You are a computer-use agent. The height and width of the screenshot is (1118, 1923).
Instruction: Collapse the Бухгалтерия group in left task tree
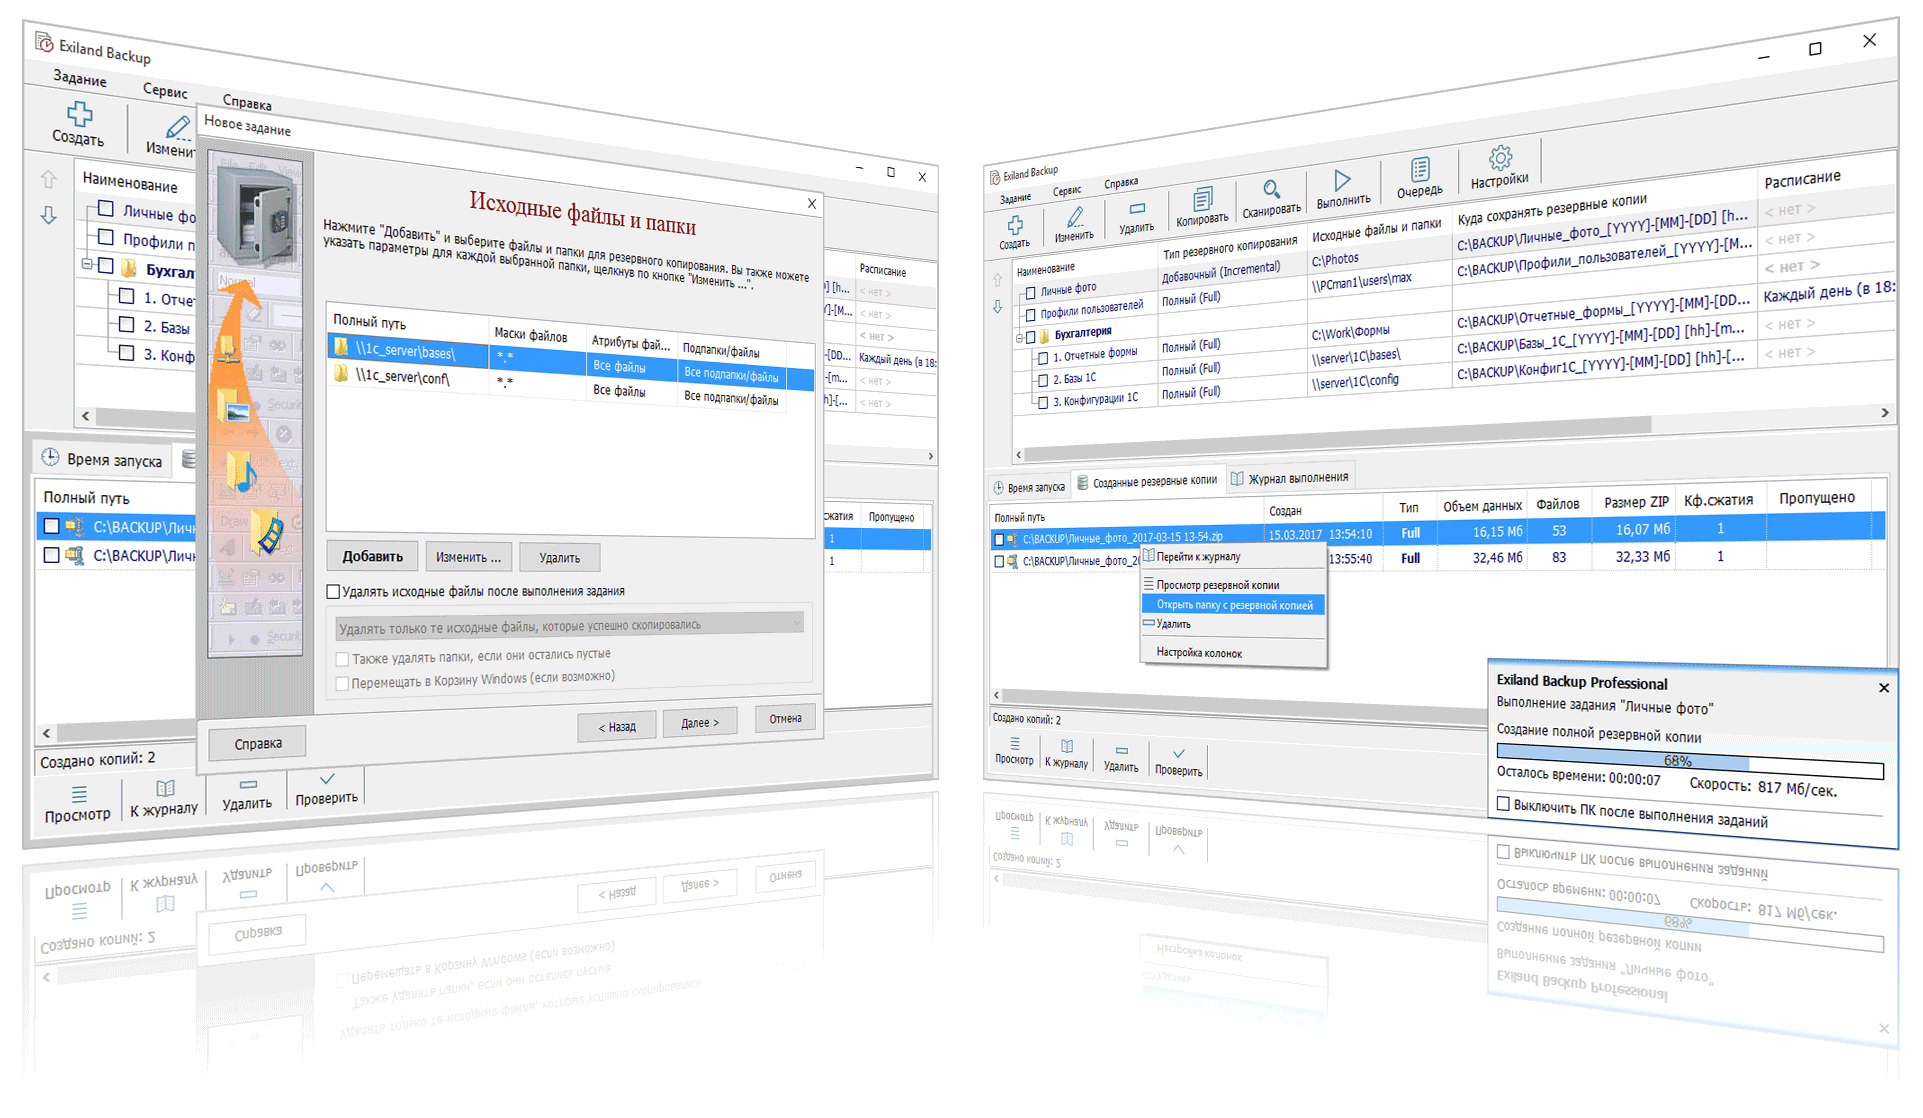[x=87, y=265]
